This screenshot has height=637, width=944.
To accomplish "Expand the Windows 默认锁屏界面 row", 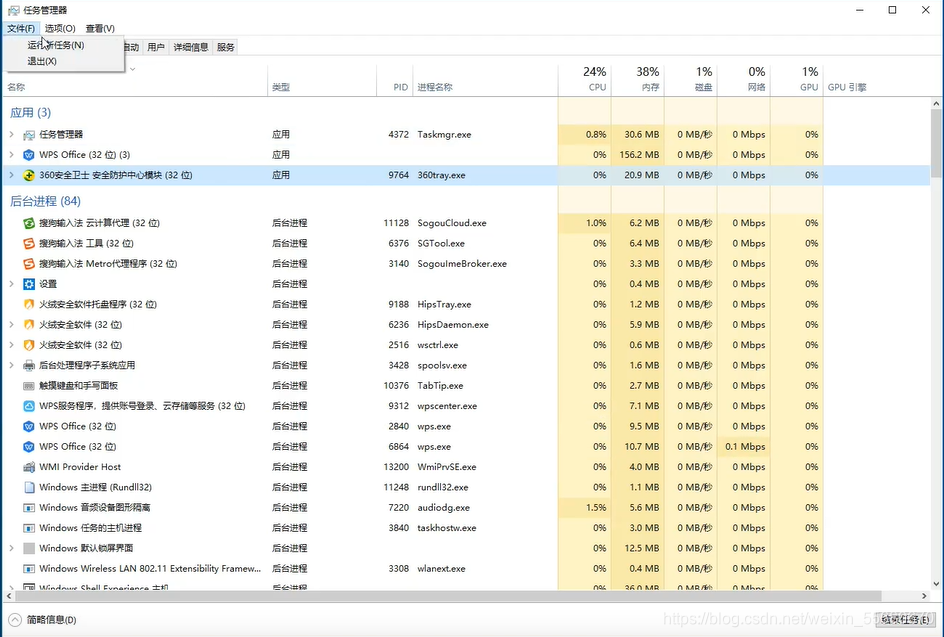I will click(11, 548).
